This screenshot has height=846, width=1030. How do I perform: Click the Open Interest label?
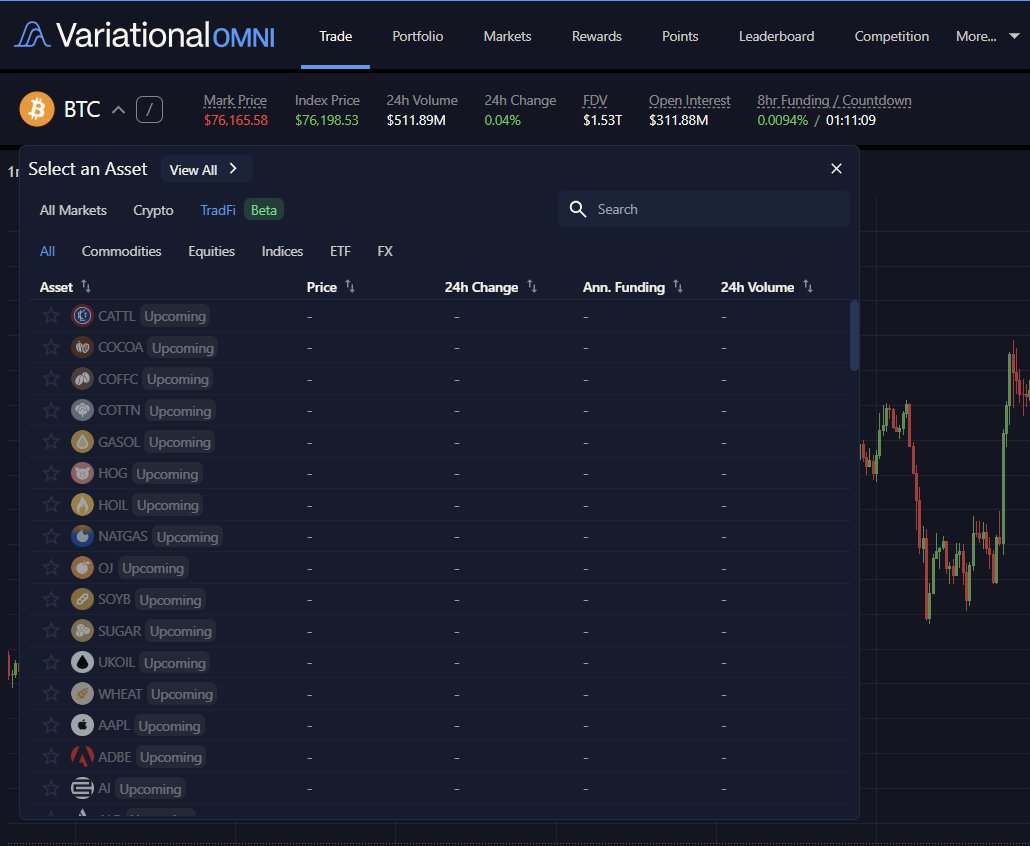pos(690,100)
